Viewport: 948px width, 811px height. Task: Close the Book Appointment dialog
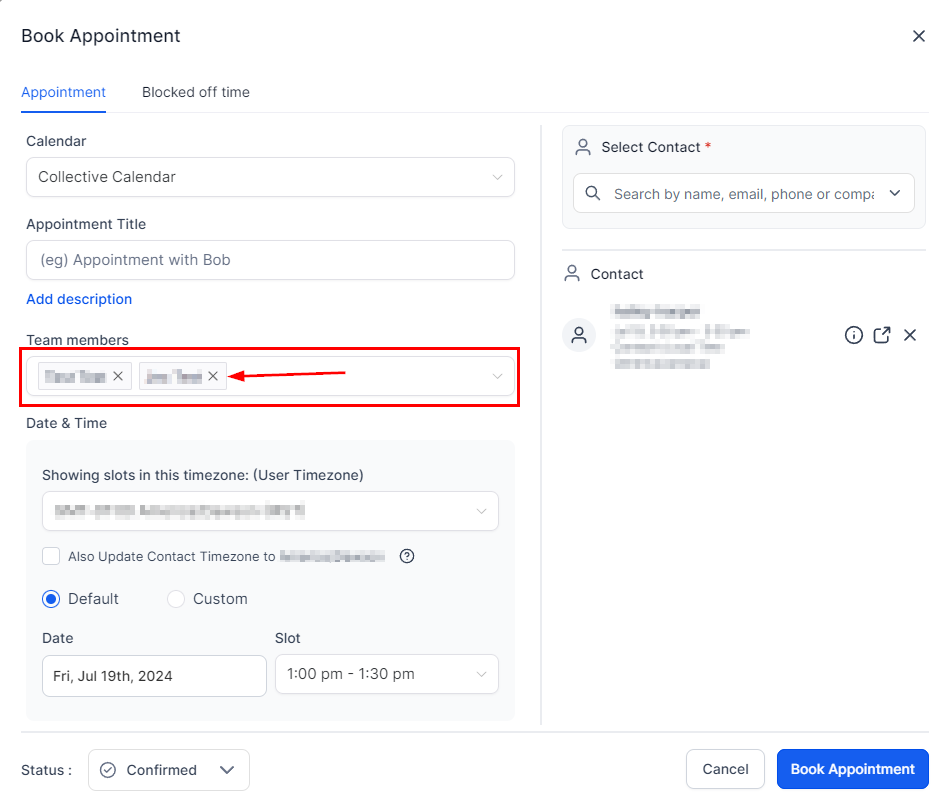click(x=918, y=36)
